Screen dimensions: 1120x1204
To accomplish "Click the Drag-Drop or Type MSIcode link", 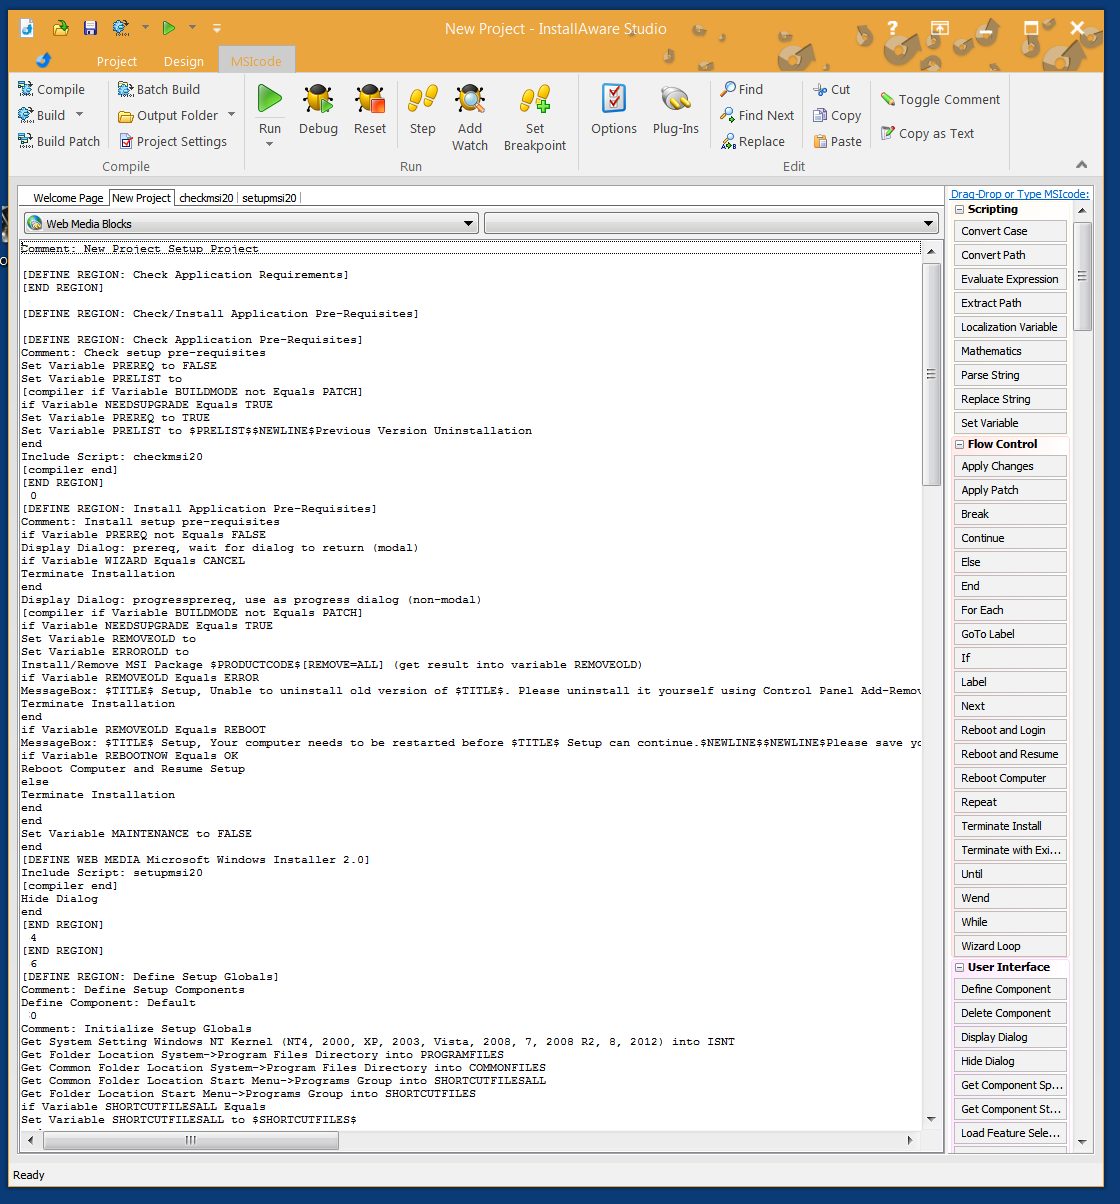I will (1020, 194).
